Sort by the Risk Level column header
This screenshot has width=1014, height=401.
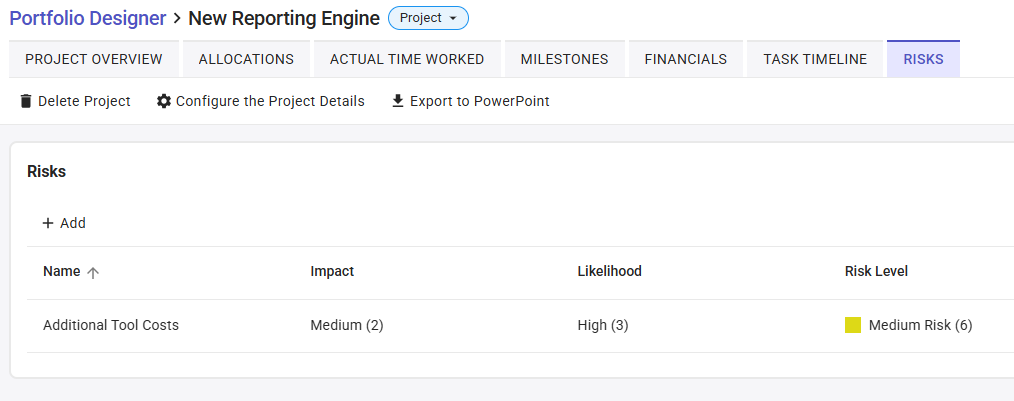tap(876, 271)
